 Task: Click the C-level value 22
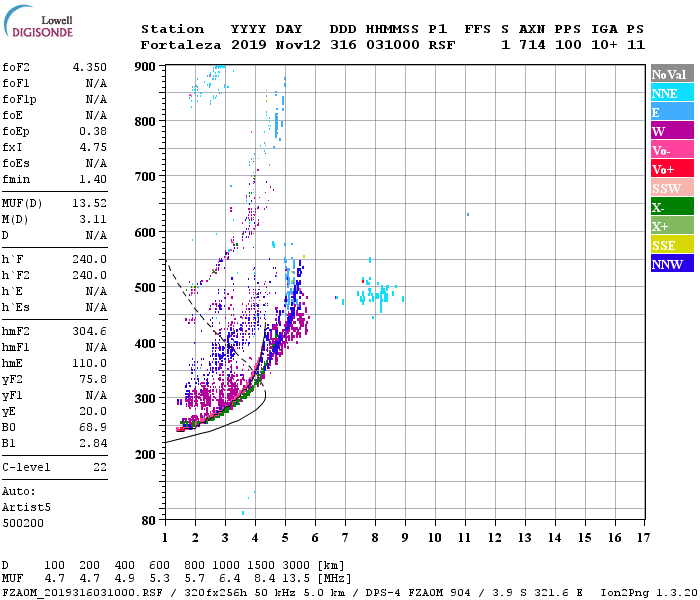pos(100,467)
